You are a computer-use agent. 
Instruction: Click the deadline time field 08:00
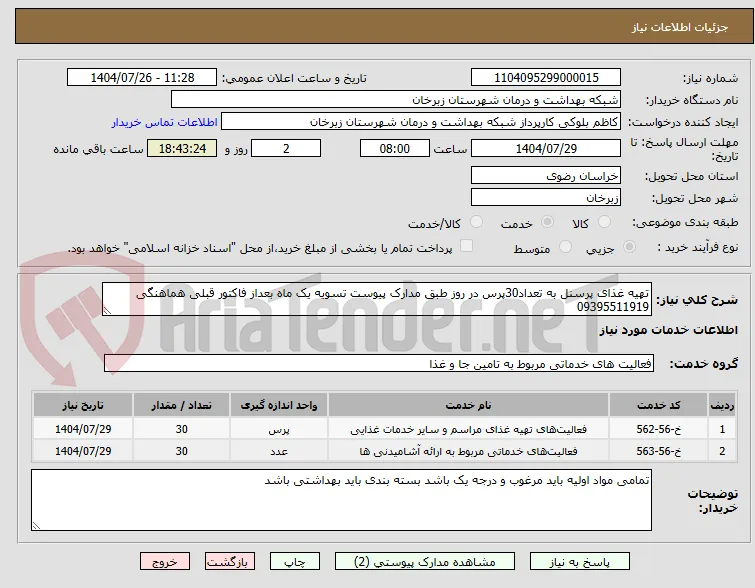point(395,148)
